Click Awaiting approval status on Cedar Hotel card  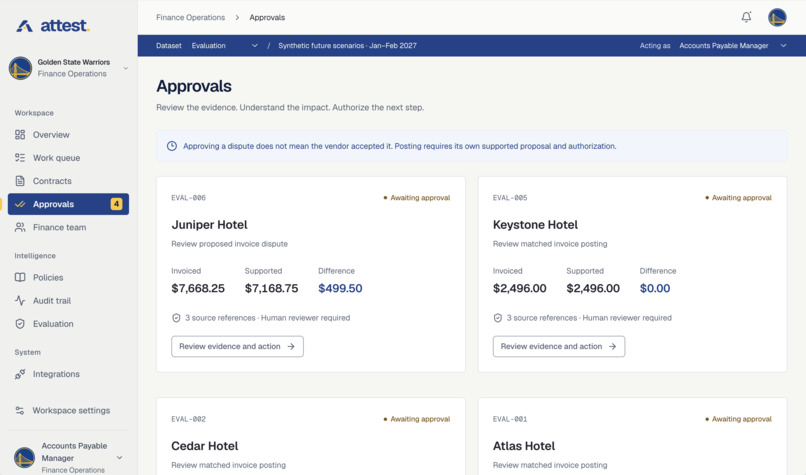coord(417,419)
